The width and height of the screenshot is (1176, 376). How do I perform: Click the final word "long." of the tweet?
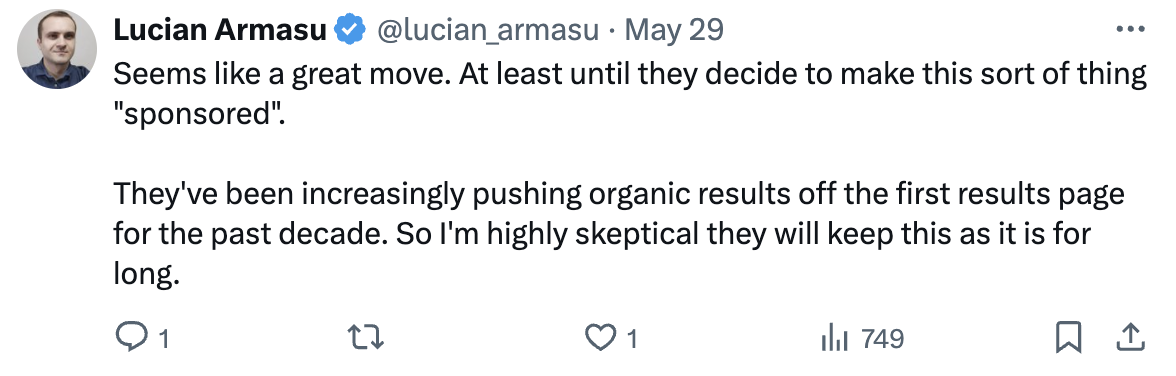tap(146, 275)
